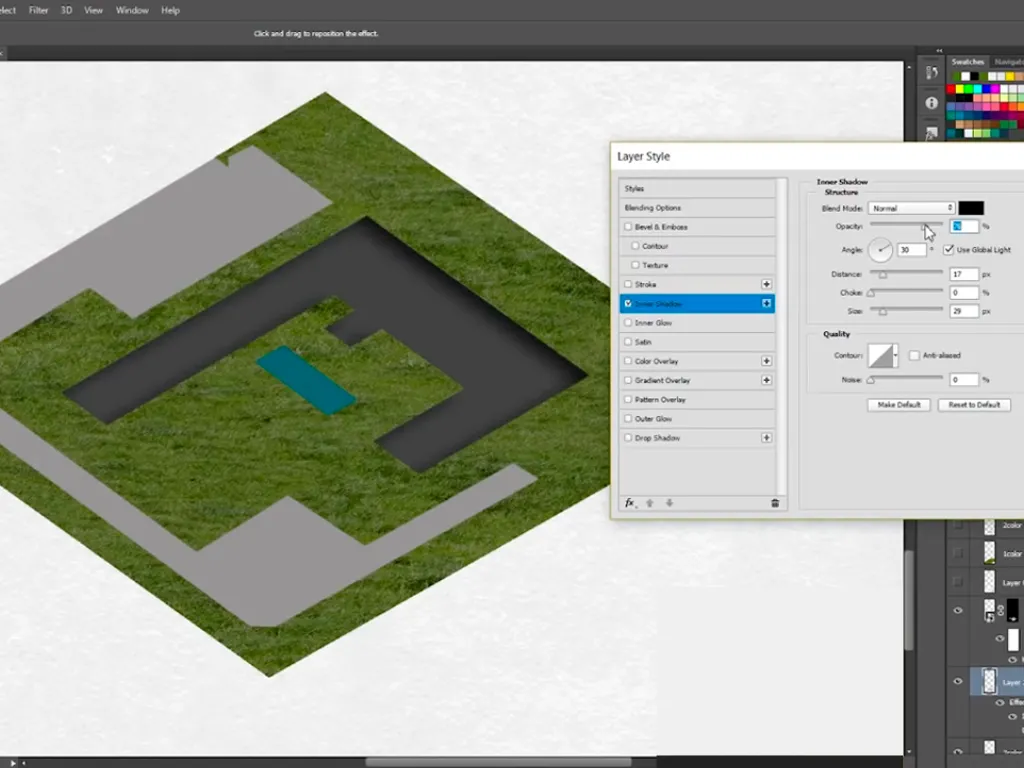Open the black shadow color swatch
The width and height of the screenshot is (1024, 768).
pos(971,208)
